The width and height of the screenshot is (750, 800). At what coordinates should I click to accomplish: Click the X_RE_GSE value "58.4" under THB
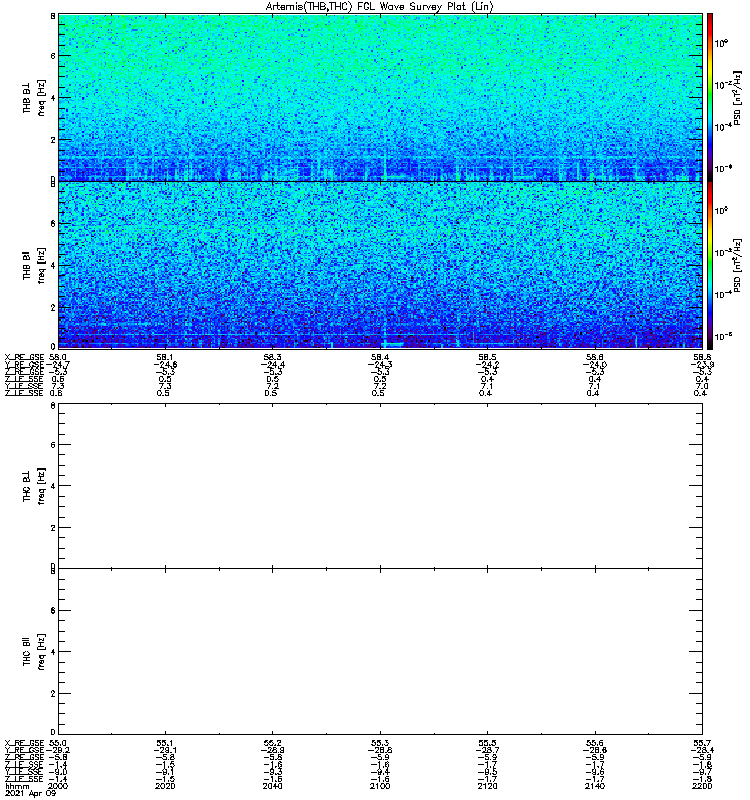point(380,357)
